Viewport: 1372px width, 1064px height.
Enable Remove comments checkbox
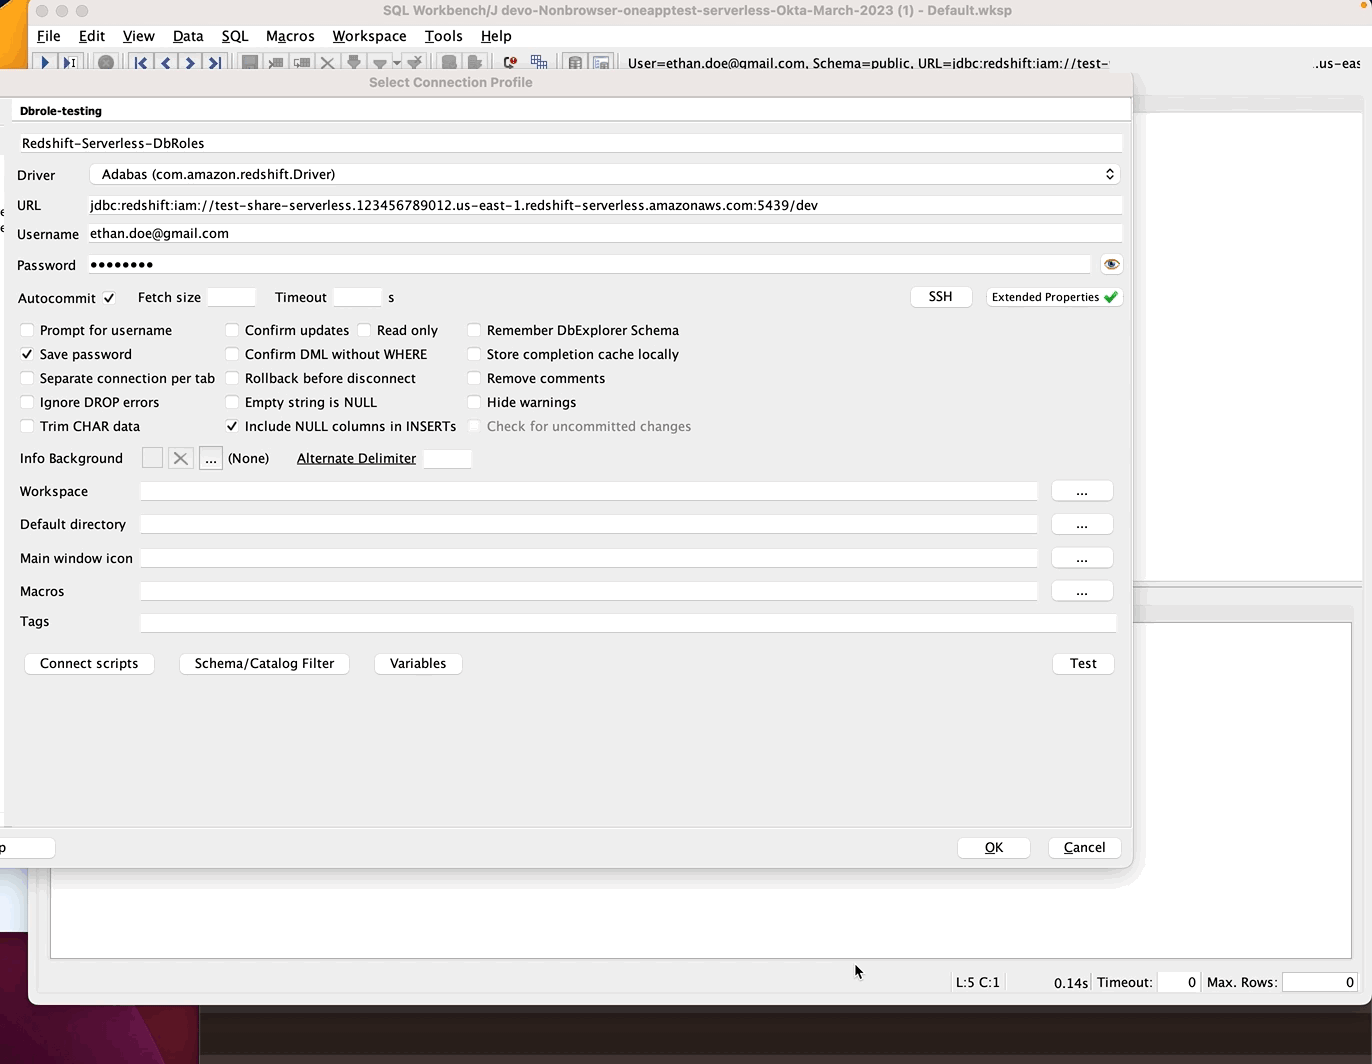[474, 378]
